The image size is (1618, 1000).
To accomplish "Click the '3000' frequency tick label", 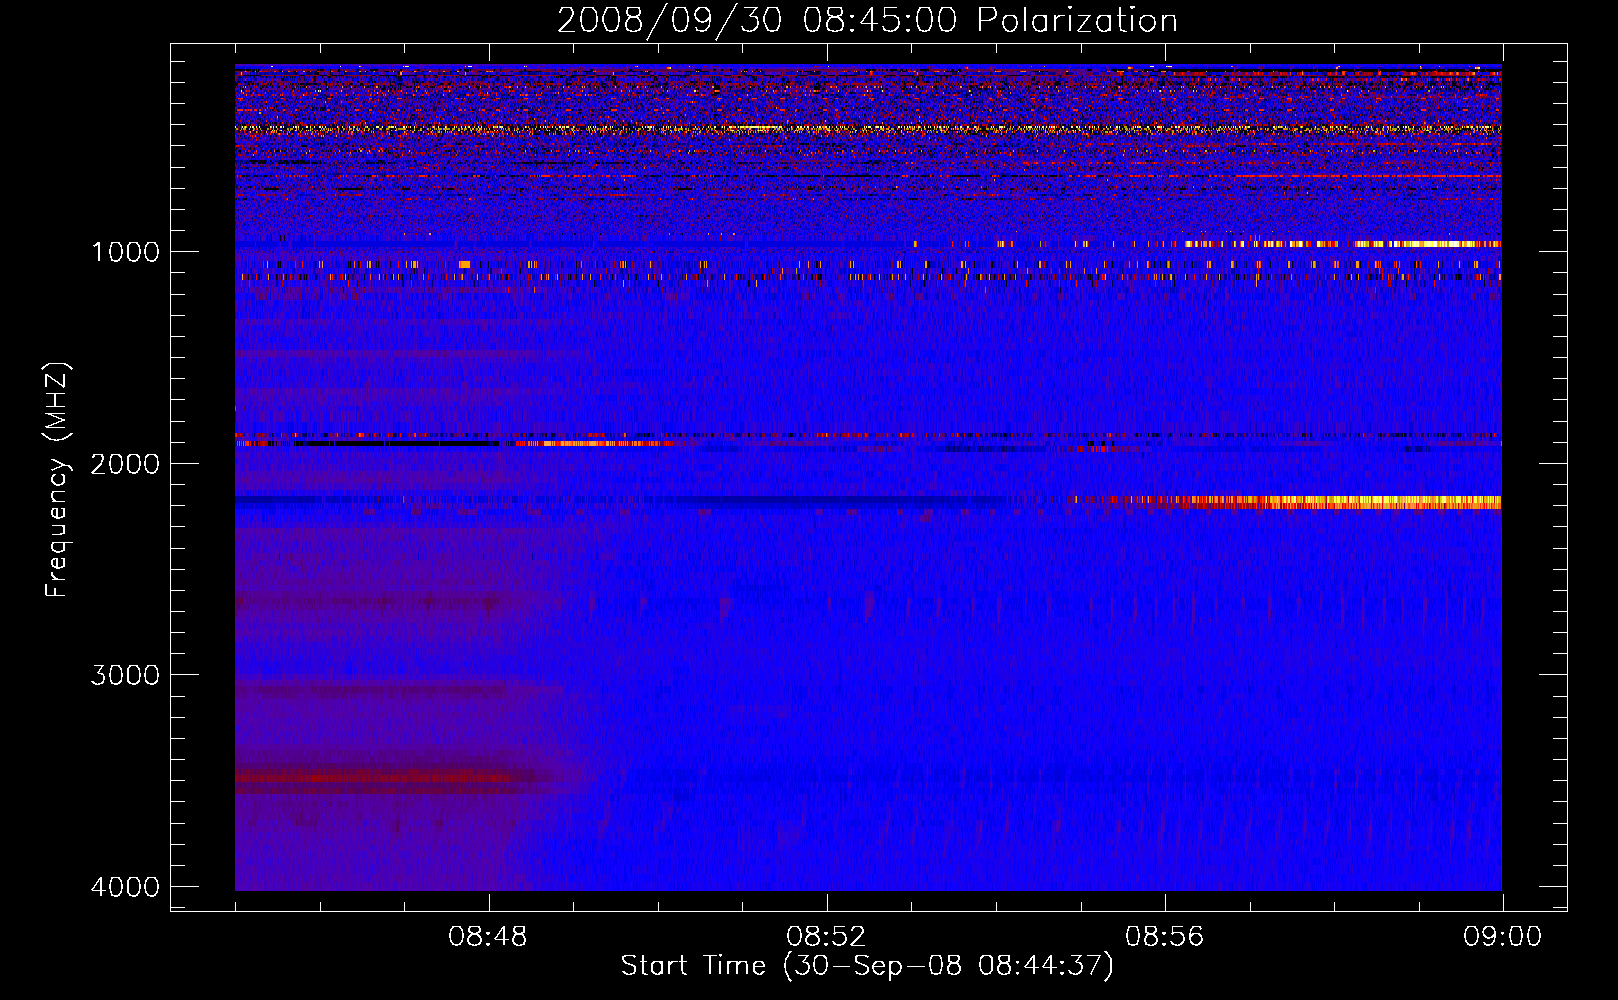I will [x=125, y=675].
